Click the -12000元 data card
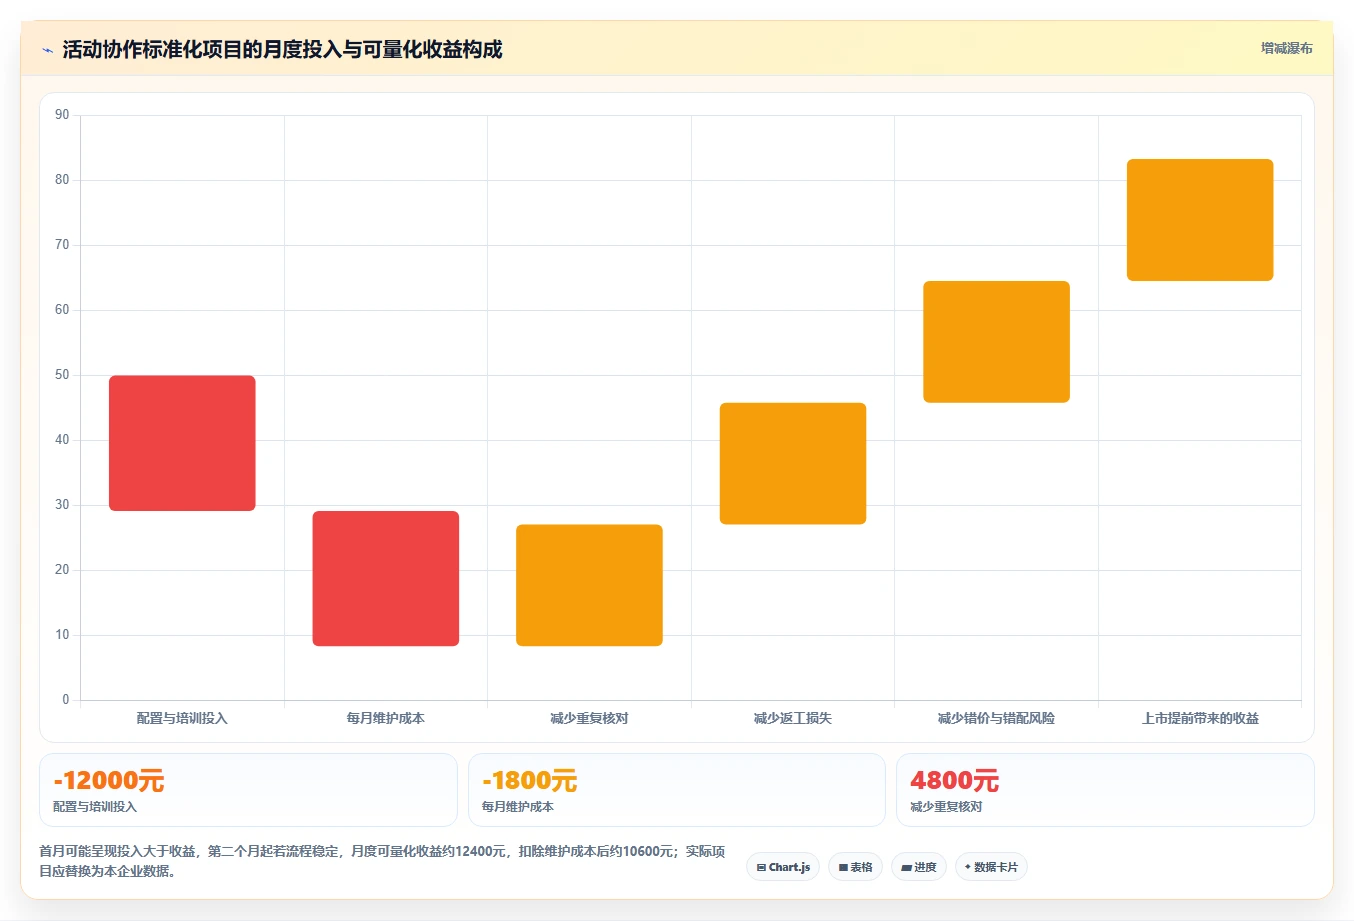 [248, 790]
